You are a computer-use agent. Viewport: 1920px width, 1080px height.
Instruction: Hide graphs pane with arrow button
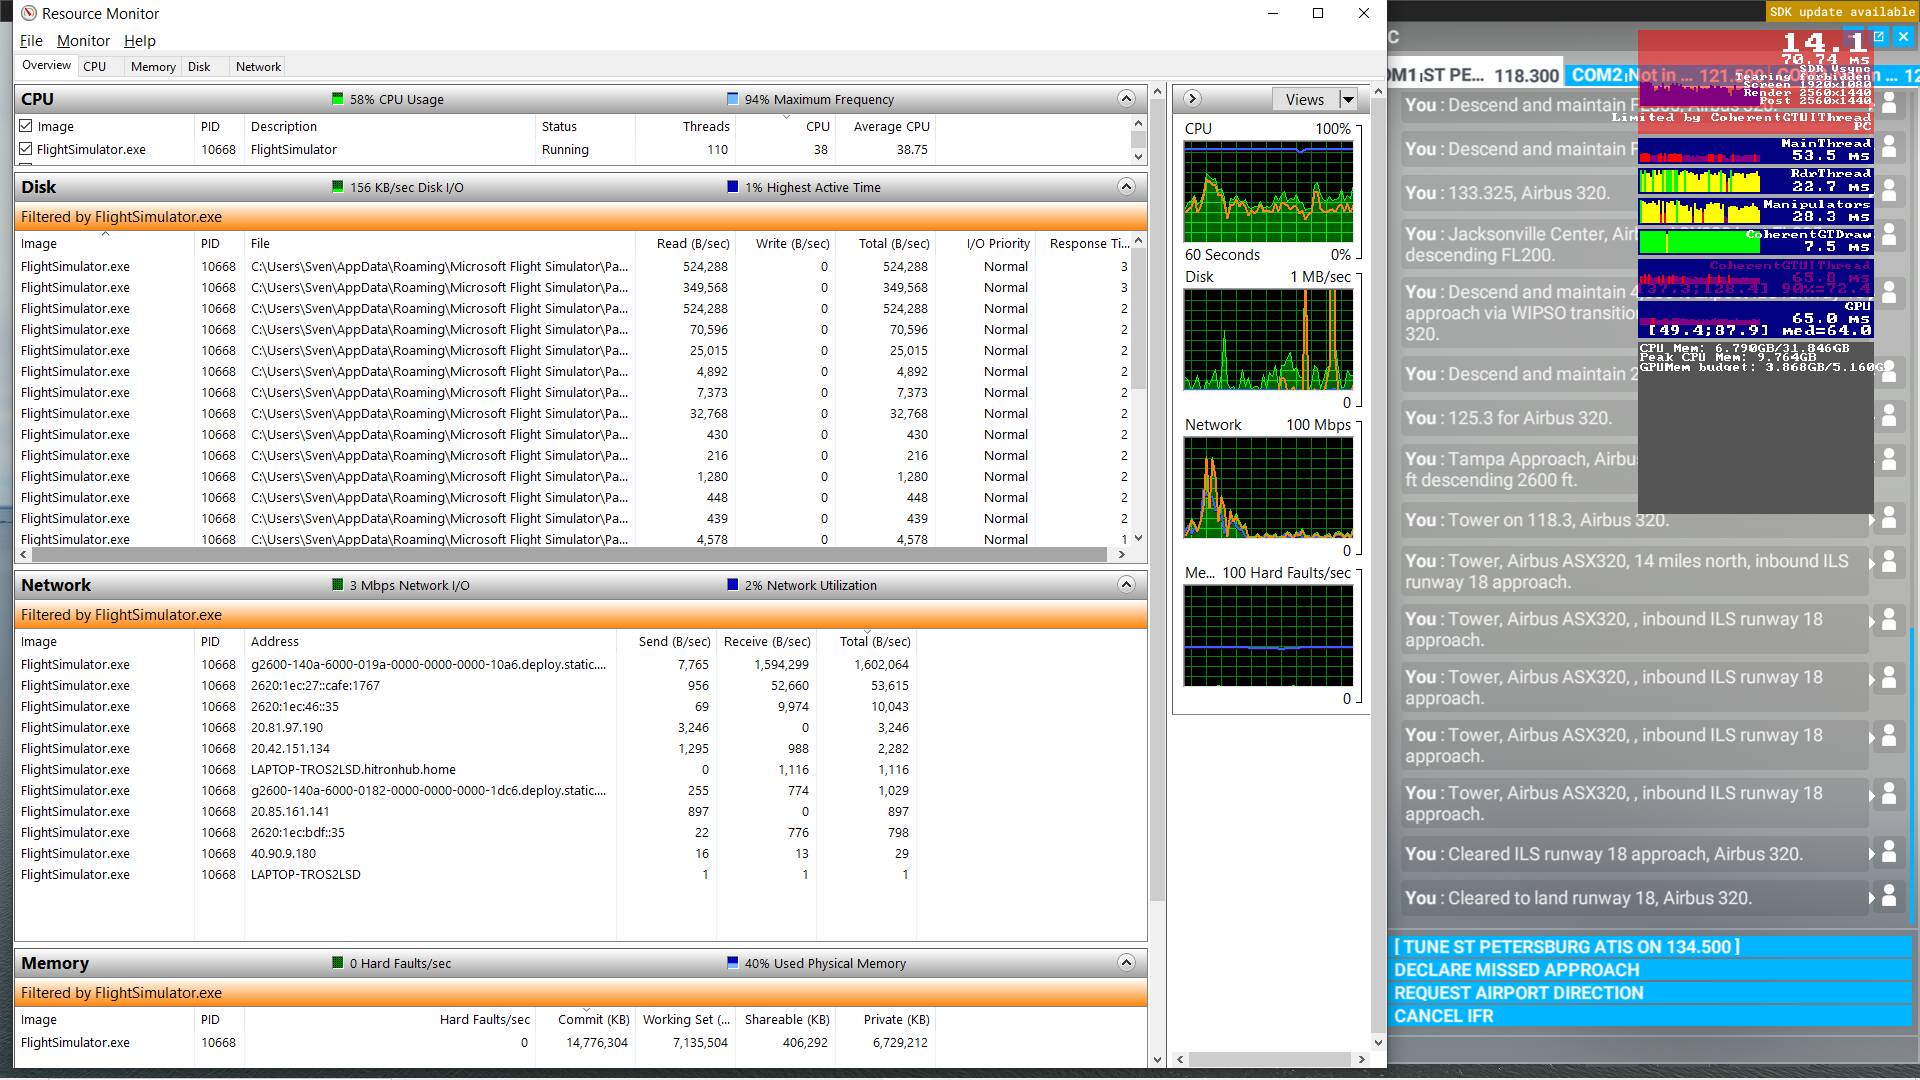pyautogui.click(x=1192, y=98)
